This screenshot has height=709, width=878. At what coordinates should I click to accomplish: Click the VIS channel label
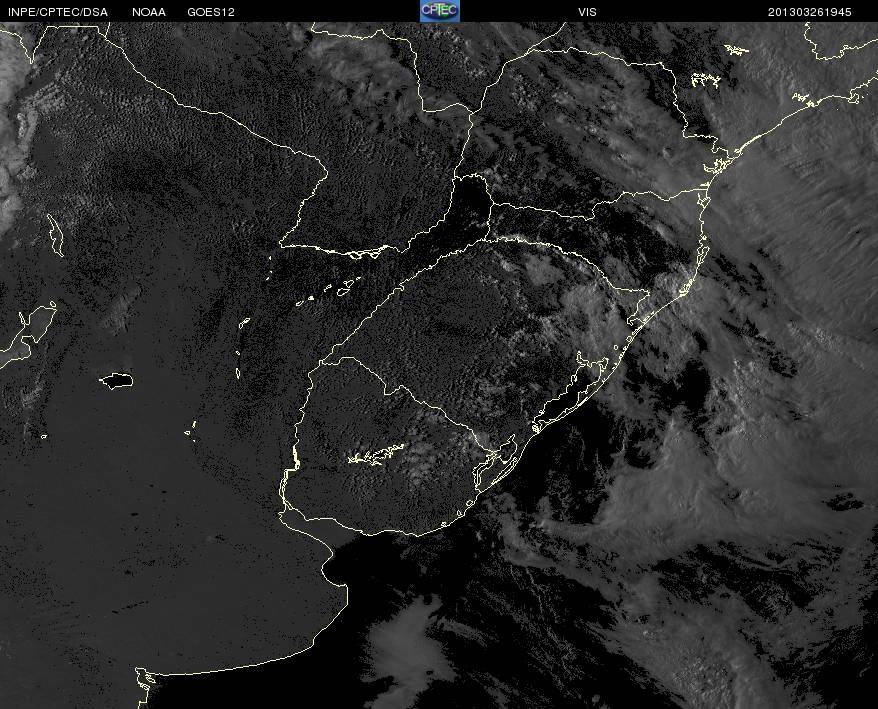click(587, 12)
